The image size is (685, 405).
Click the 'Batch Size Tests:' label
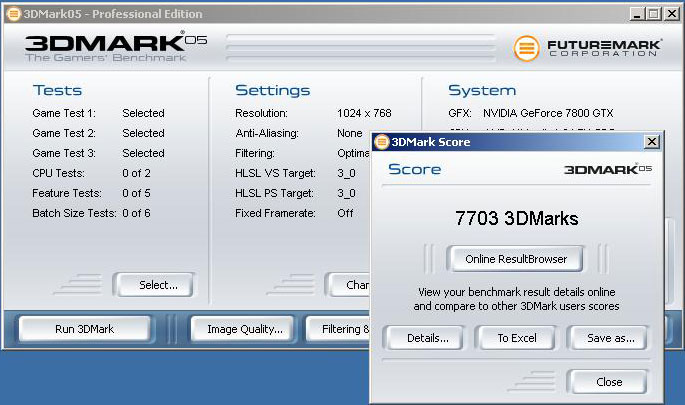click(74, 213)
